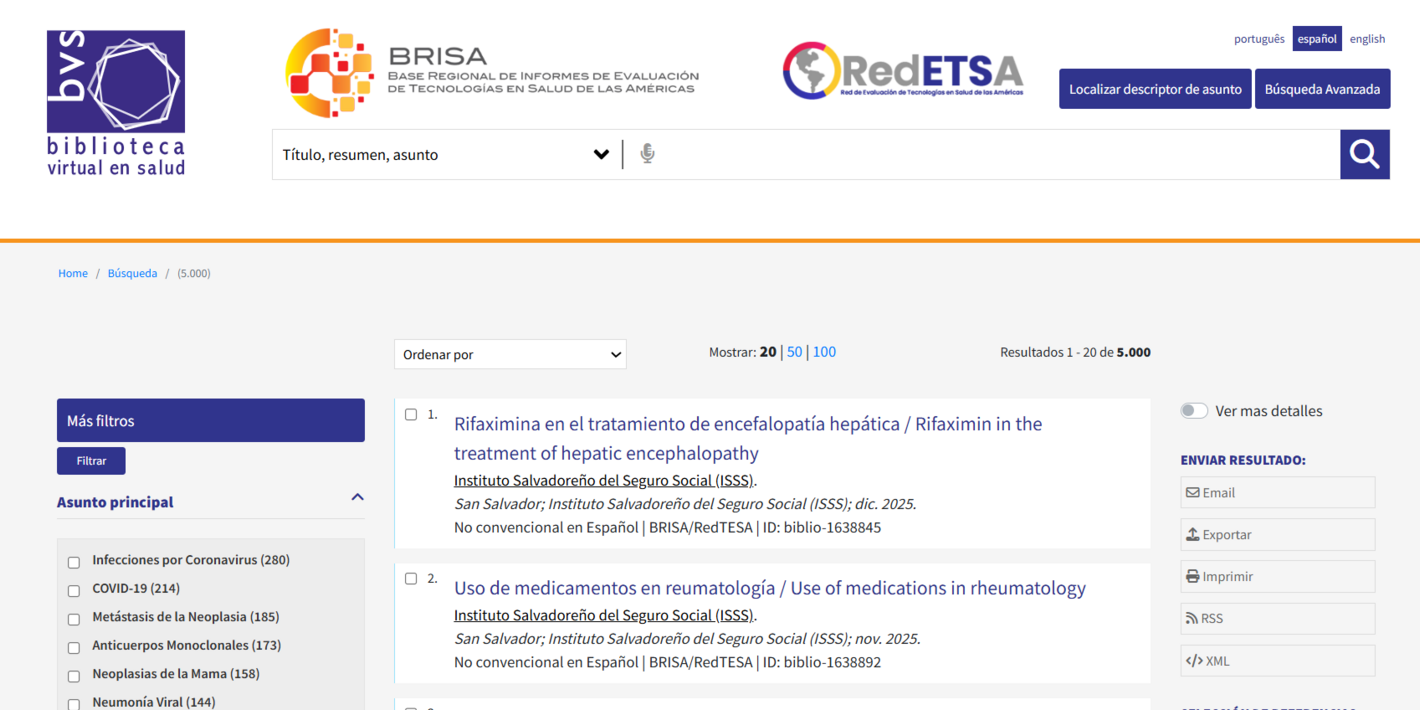The height and width of the screenshot is (710, 1420).
Task: Check the 'Infecciones por Coronavirus' filter box
Action: (x=74, y=562)
